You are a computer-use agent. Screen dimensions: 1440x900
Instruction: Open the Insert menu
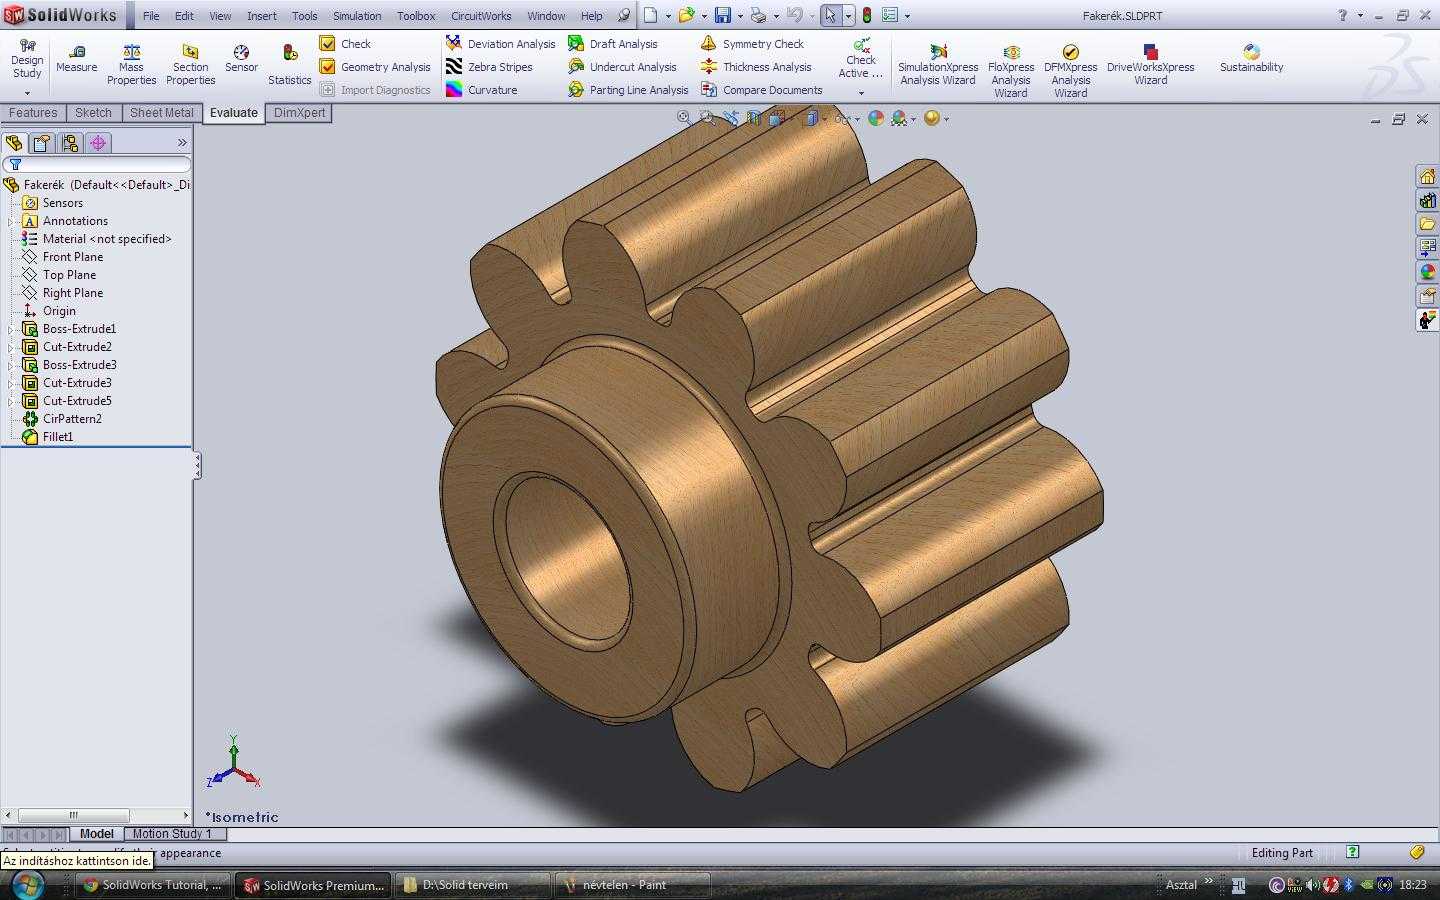click(x=262, y=16)
